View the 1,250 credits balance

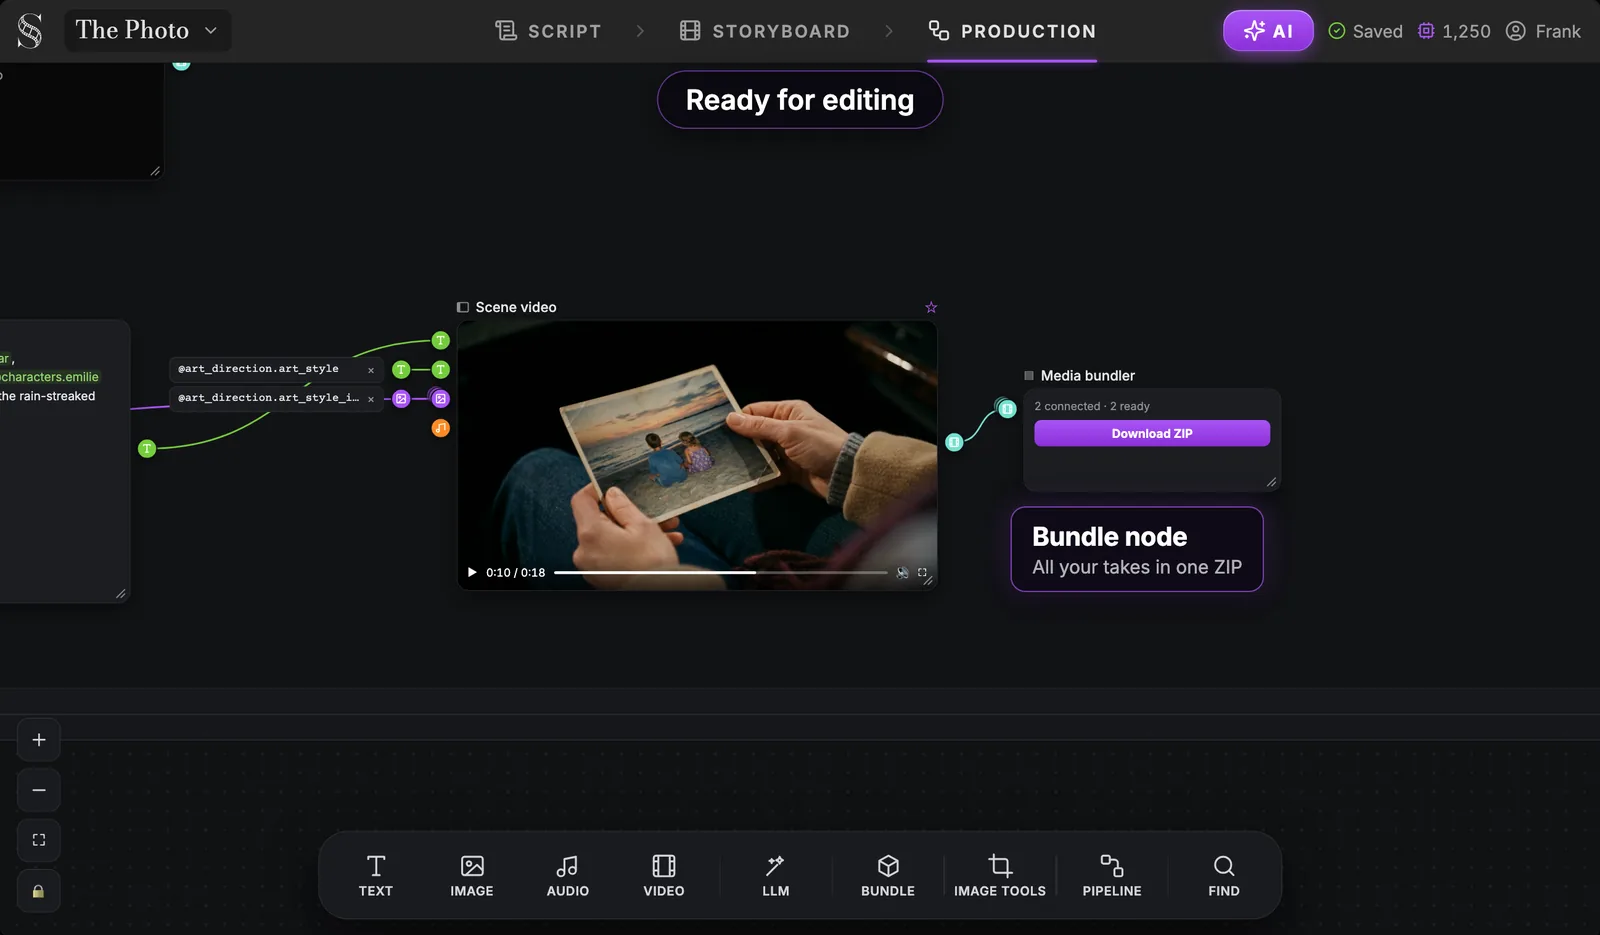tap(1454, 31)
